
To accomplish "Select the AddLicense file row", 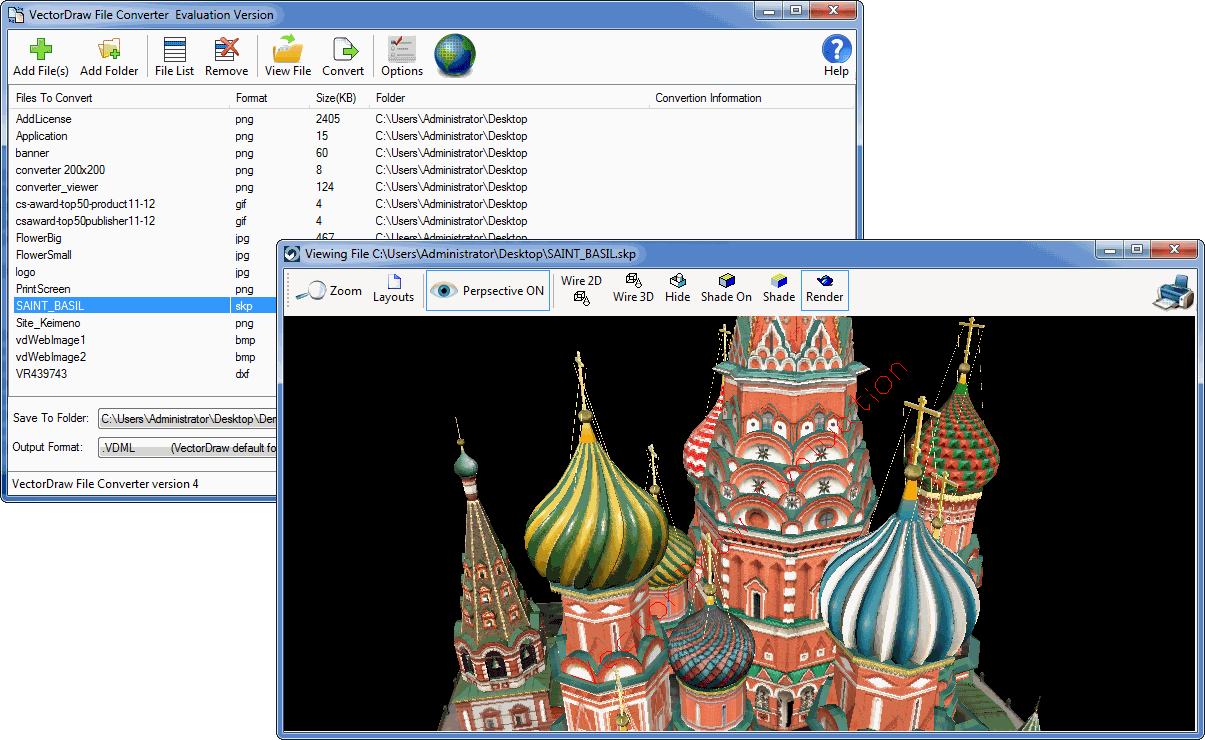I will [433, 119].
